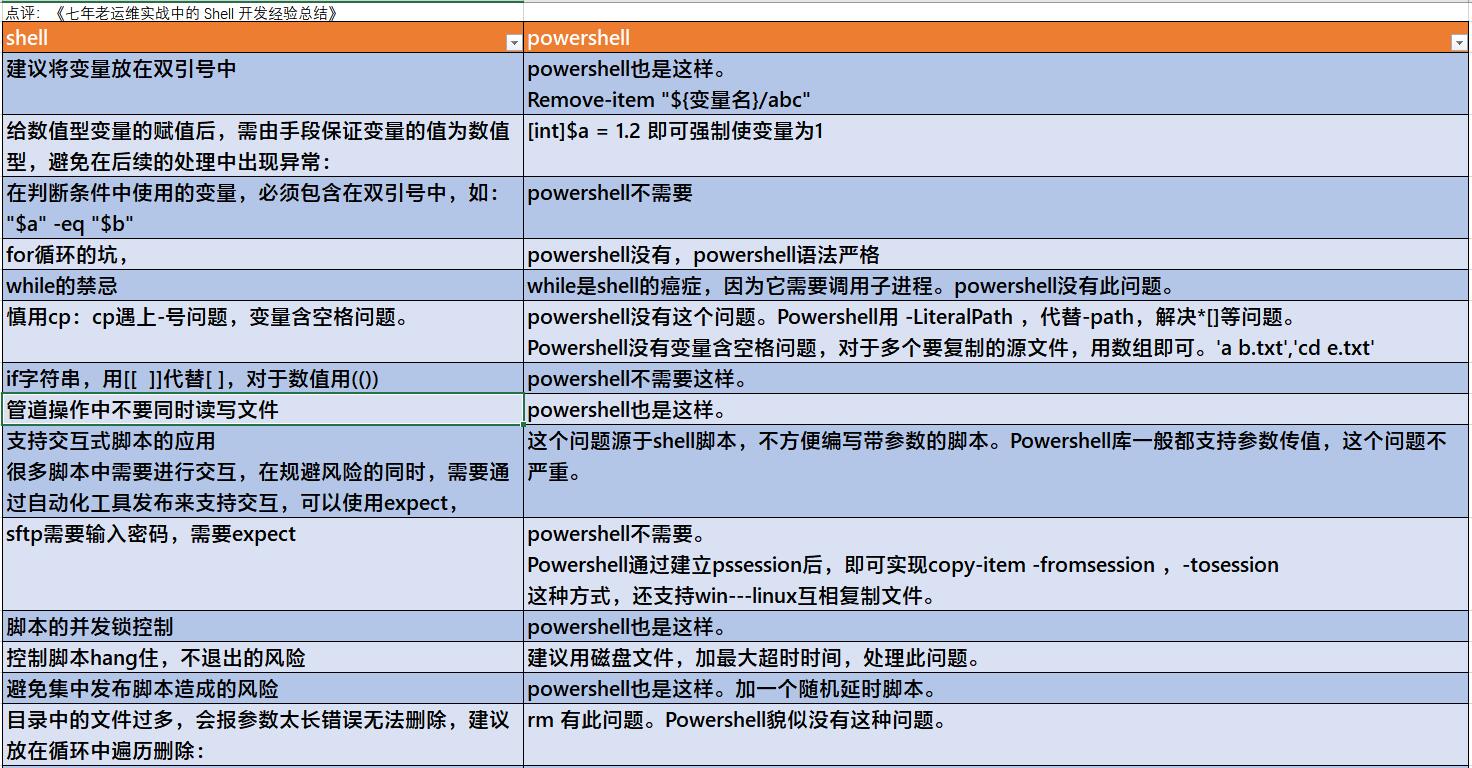This screenshot has height=768, width=1472.
Task: Open the powershell column filter dropdown
Action: click(1460, 42)
